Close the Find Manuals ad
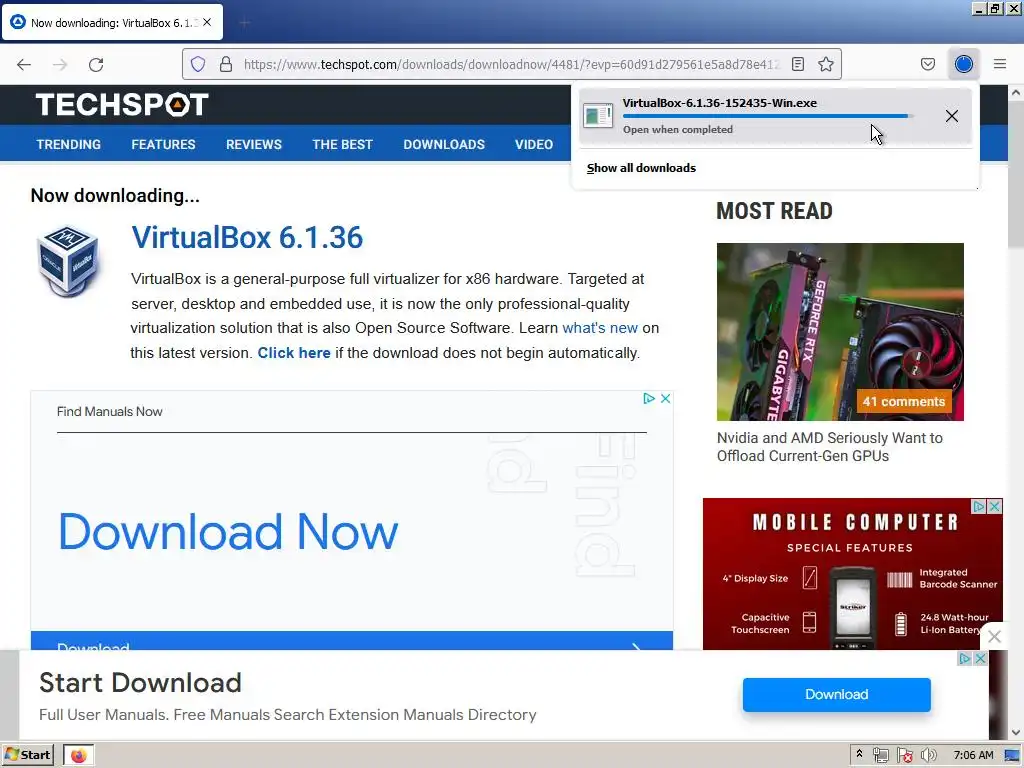The height and width of the screenshot is (768, 1024). (665, 398)
